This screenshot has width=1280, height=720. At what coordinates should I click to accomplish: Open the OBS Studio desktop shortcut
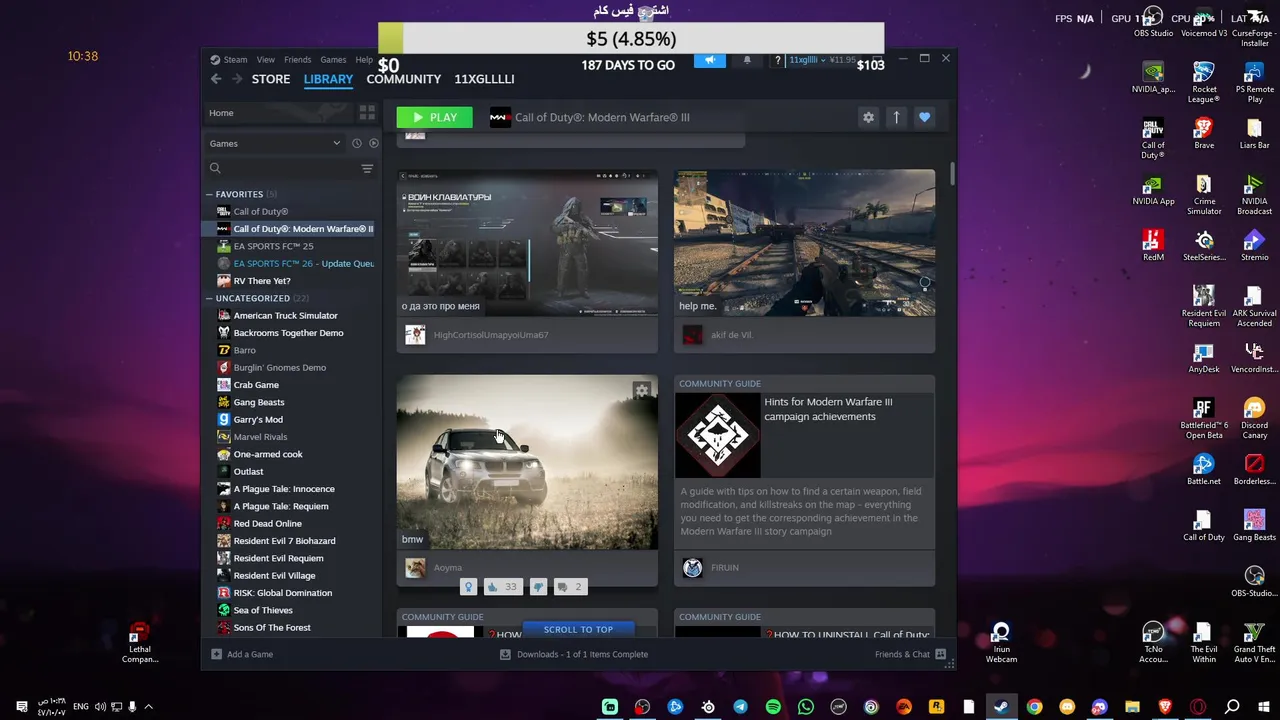[1153, 21]
